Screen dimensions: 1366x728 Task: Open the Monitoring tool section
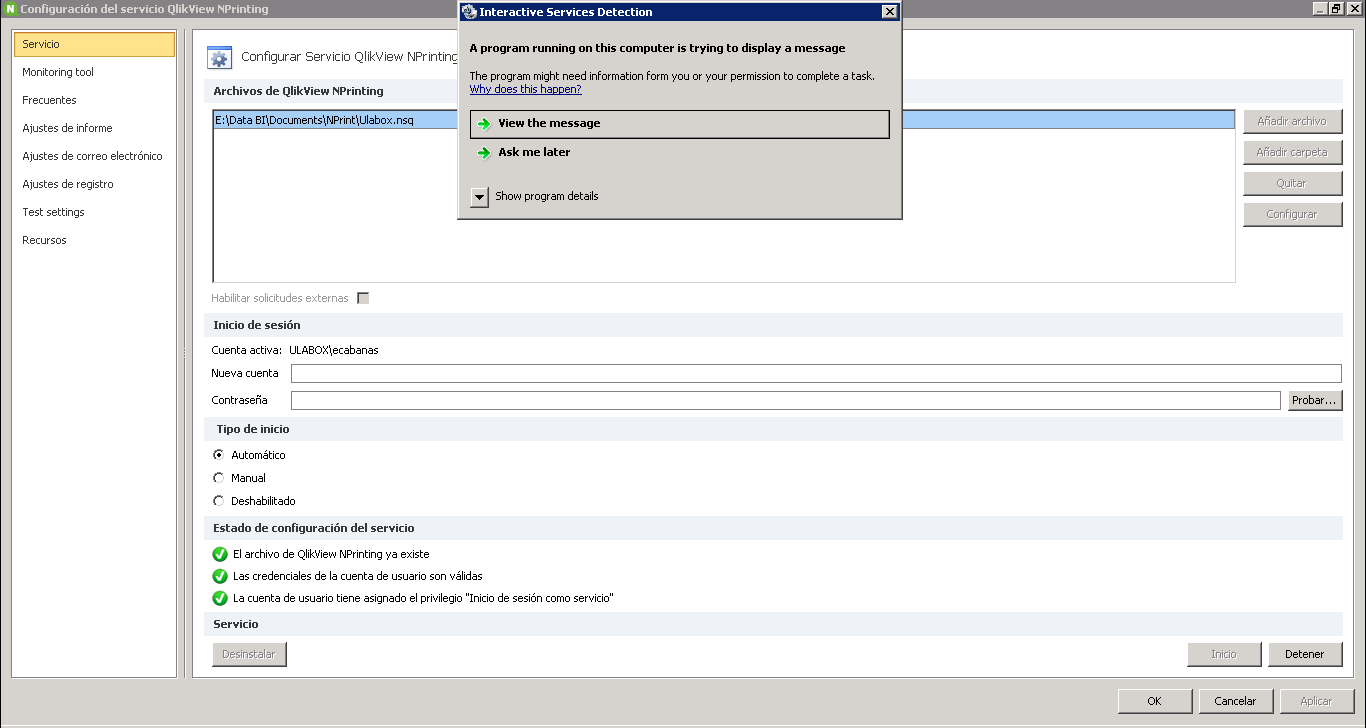(x=94, y=72)
